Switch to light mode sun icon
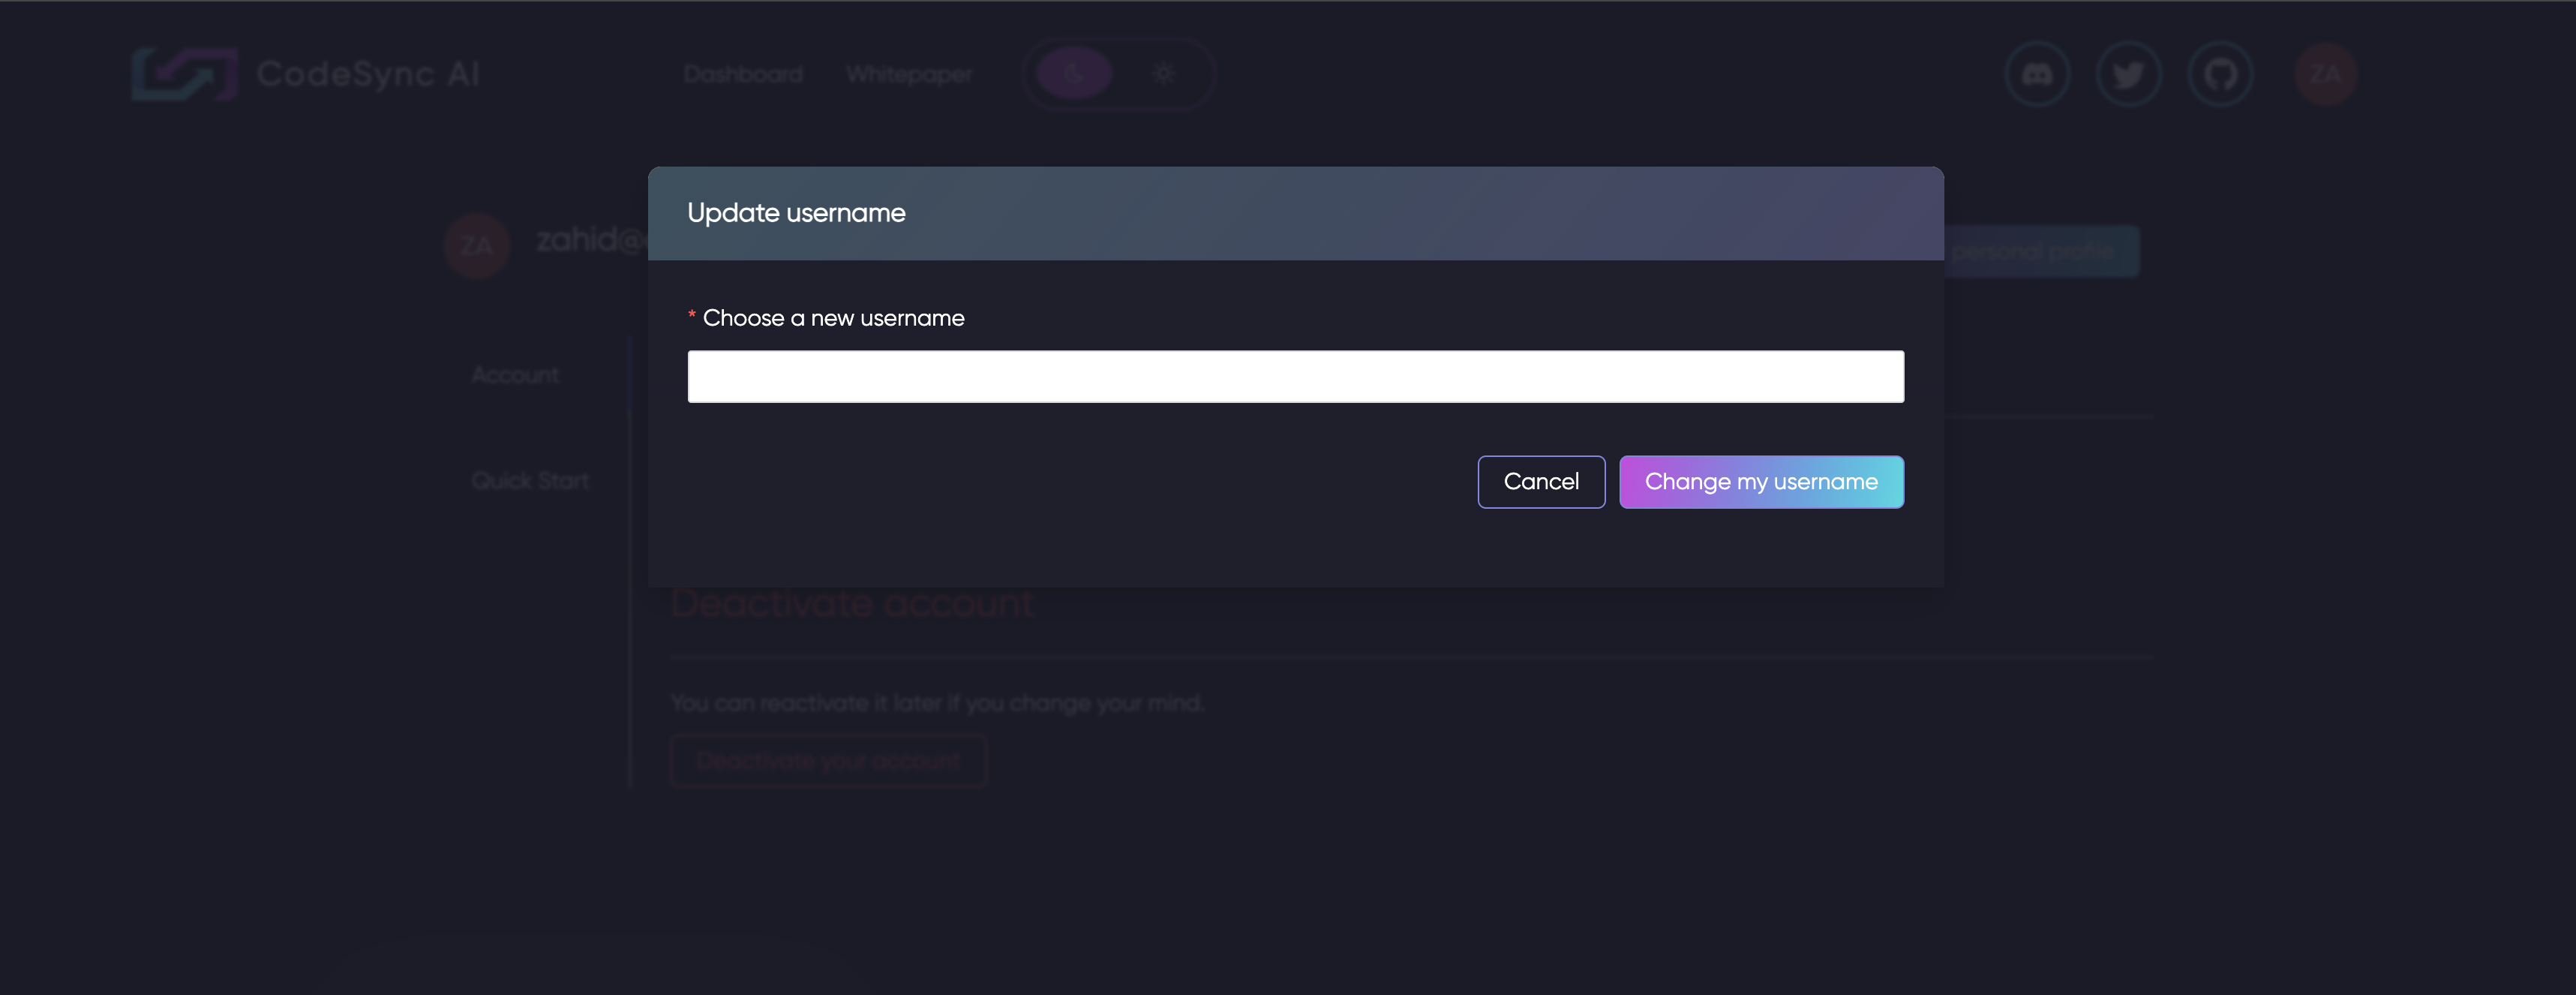 (x=1163, y=73)
